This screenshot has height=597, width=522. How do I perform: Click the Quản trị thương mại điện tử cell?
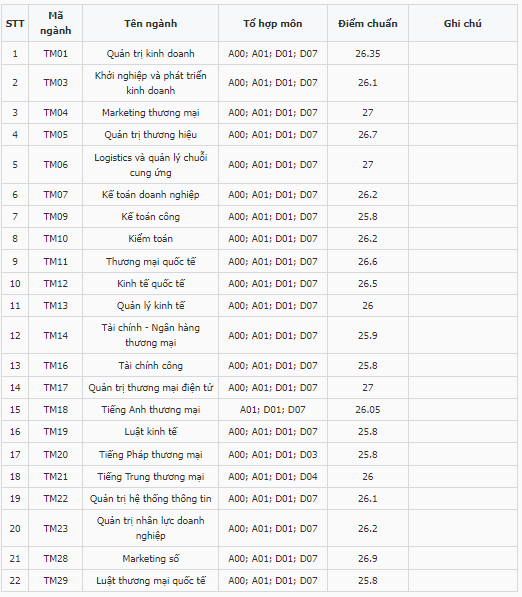[150, 388]
